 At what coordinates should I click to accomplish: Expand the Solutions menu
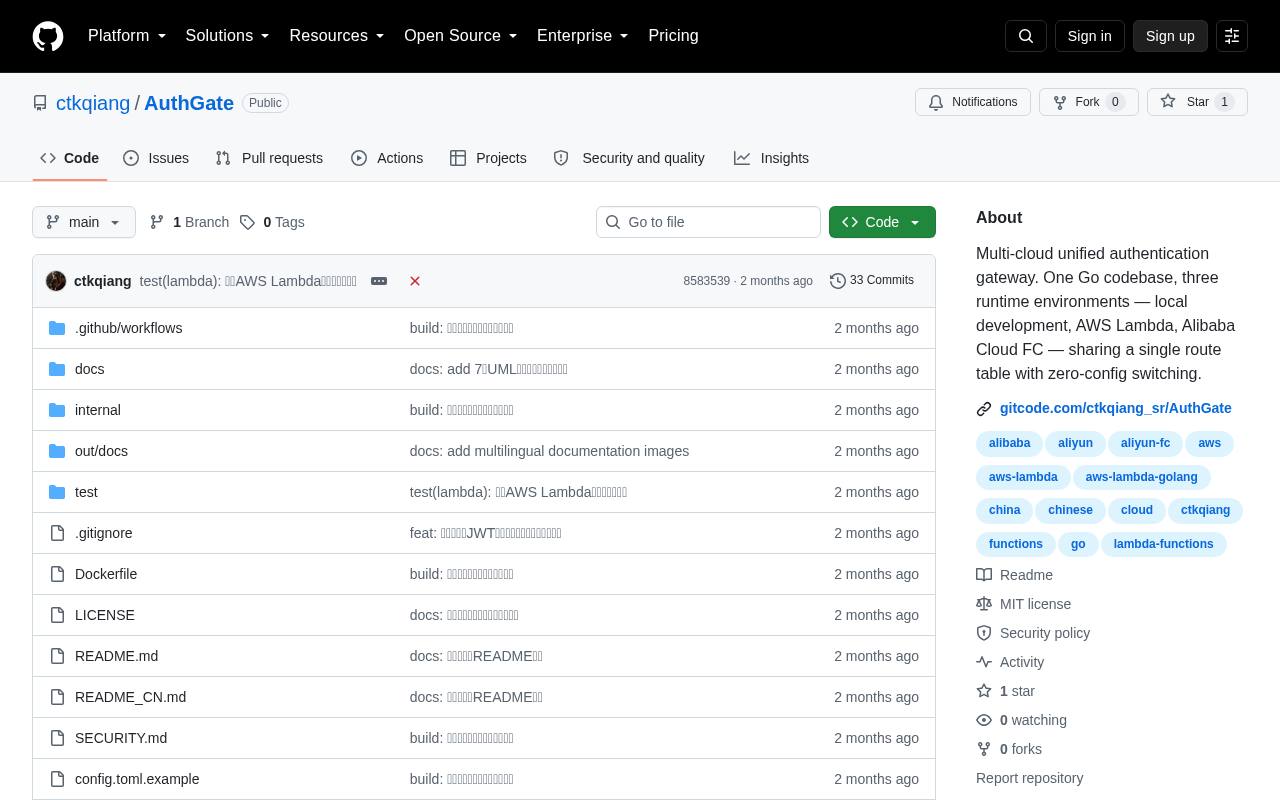(228, 36)
